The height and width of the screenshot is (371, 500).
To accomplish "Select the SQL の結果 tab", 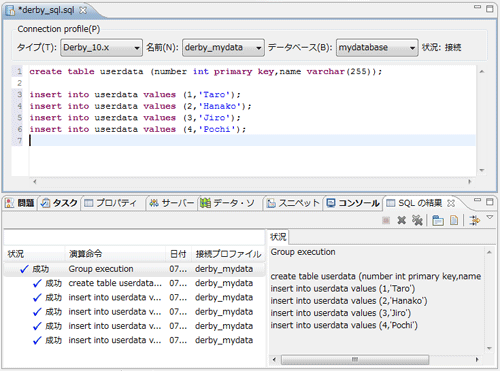I will [x=420, y=203].
